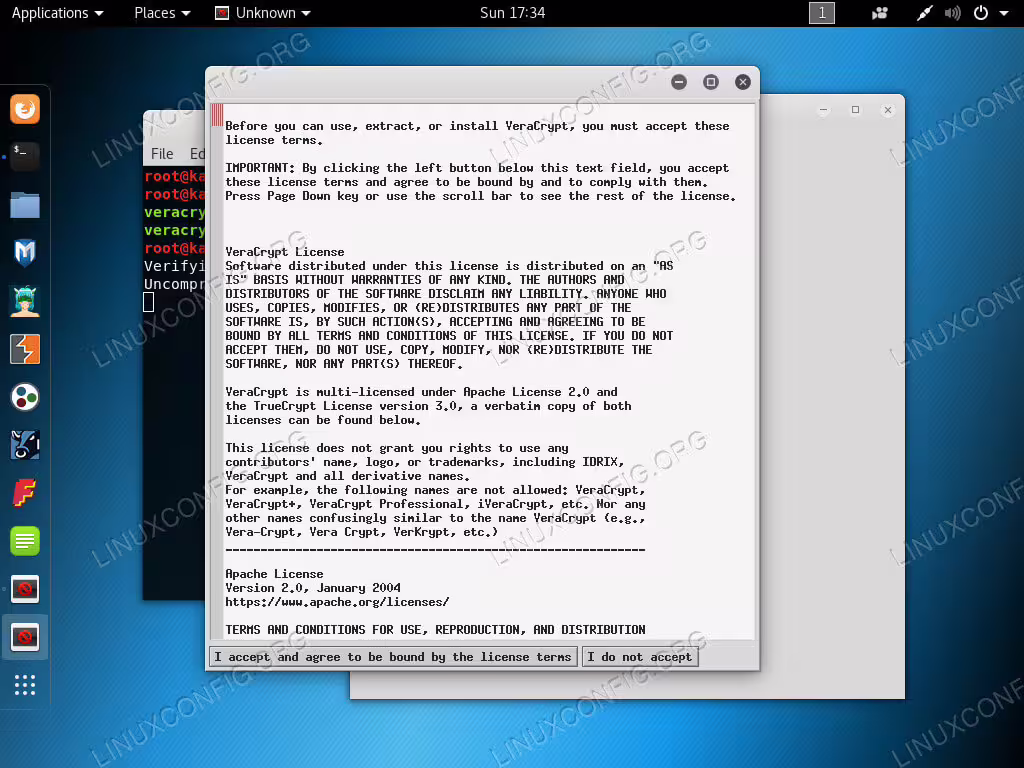1024x768 pixels.
Task: Launch Metasploit from the dock
Action: [x=25, y=253]
